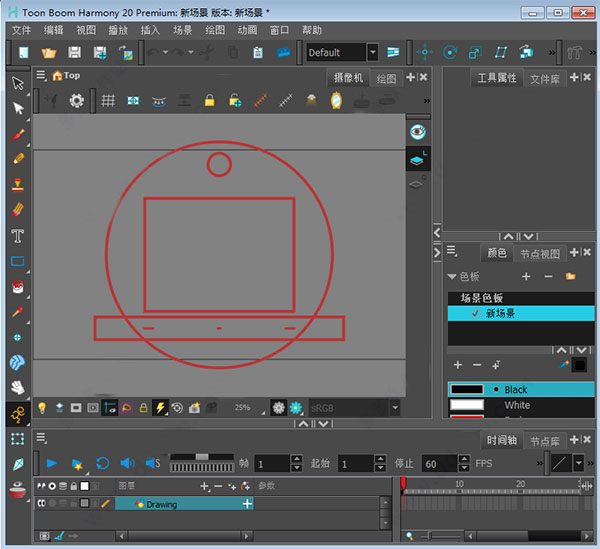This screenshot has width=600, height=549.
Task: Pick the Paint bucket tool
Action: pos(18,287)
